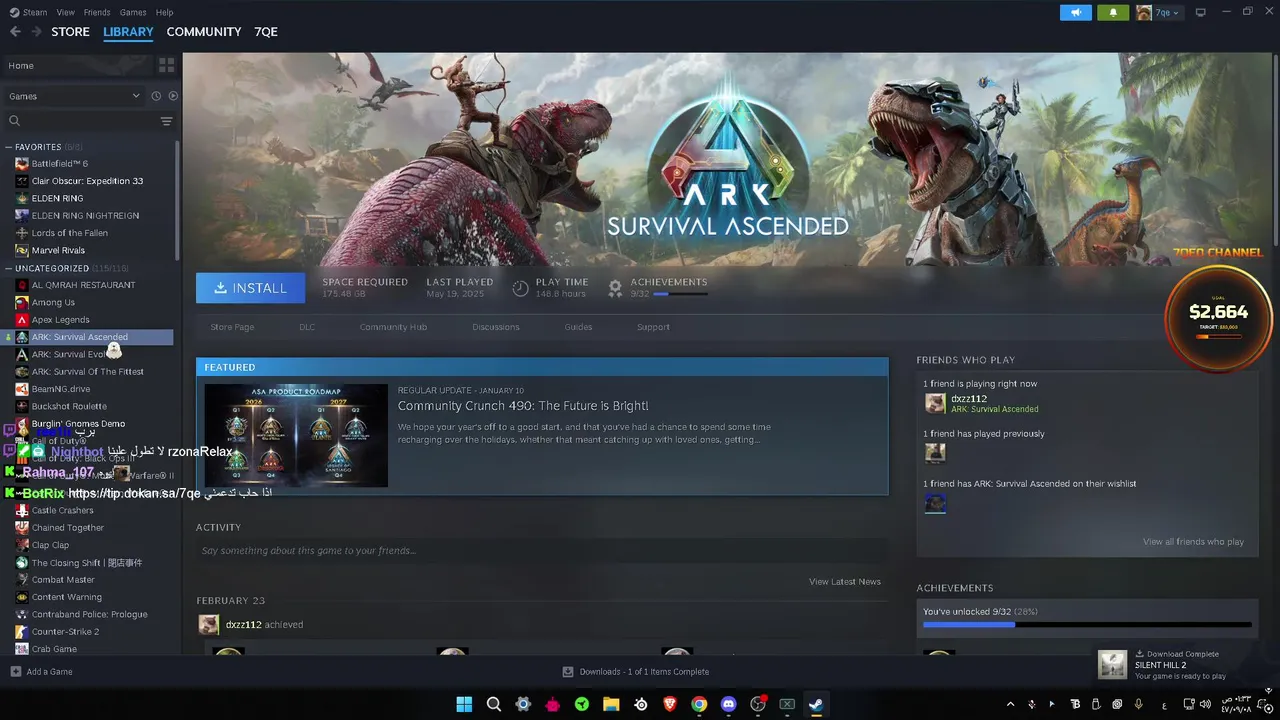Select Apex Legends in the library

60,320
